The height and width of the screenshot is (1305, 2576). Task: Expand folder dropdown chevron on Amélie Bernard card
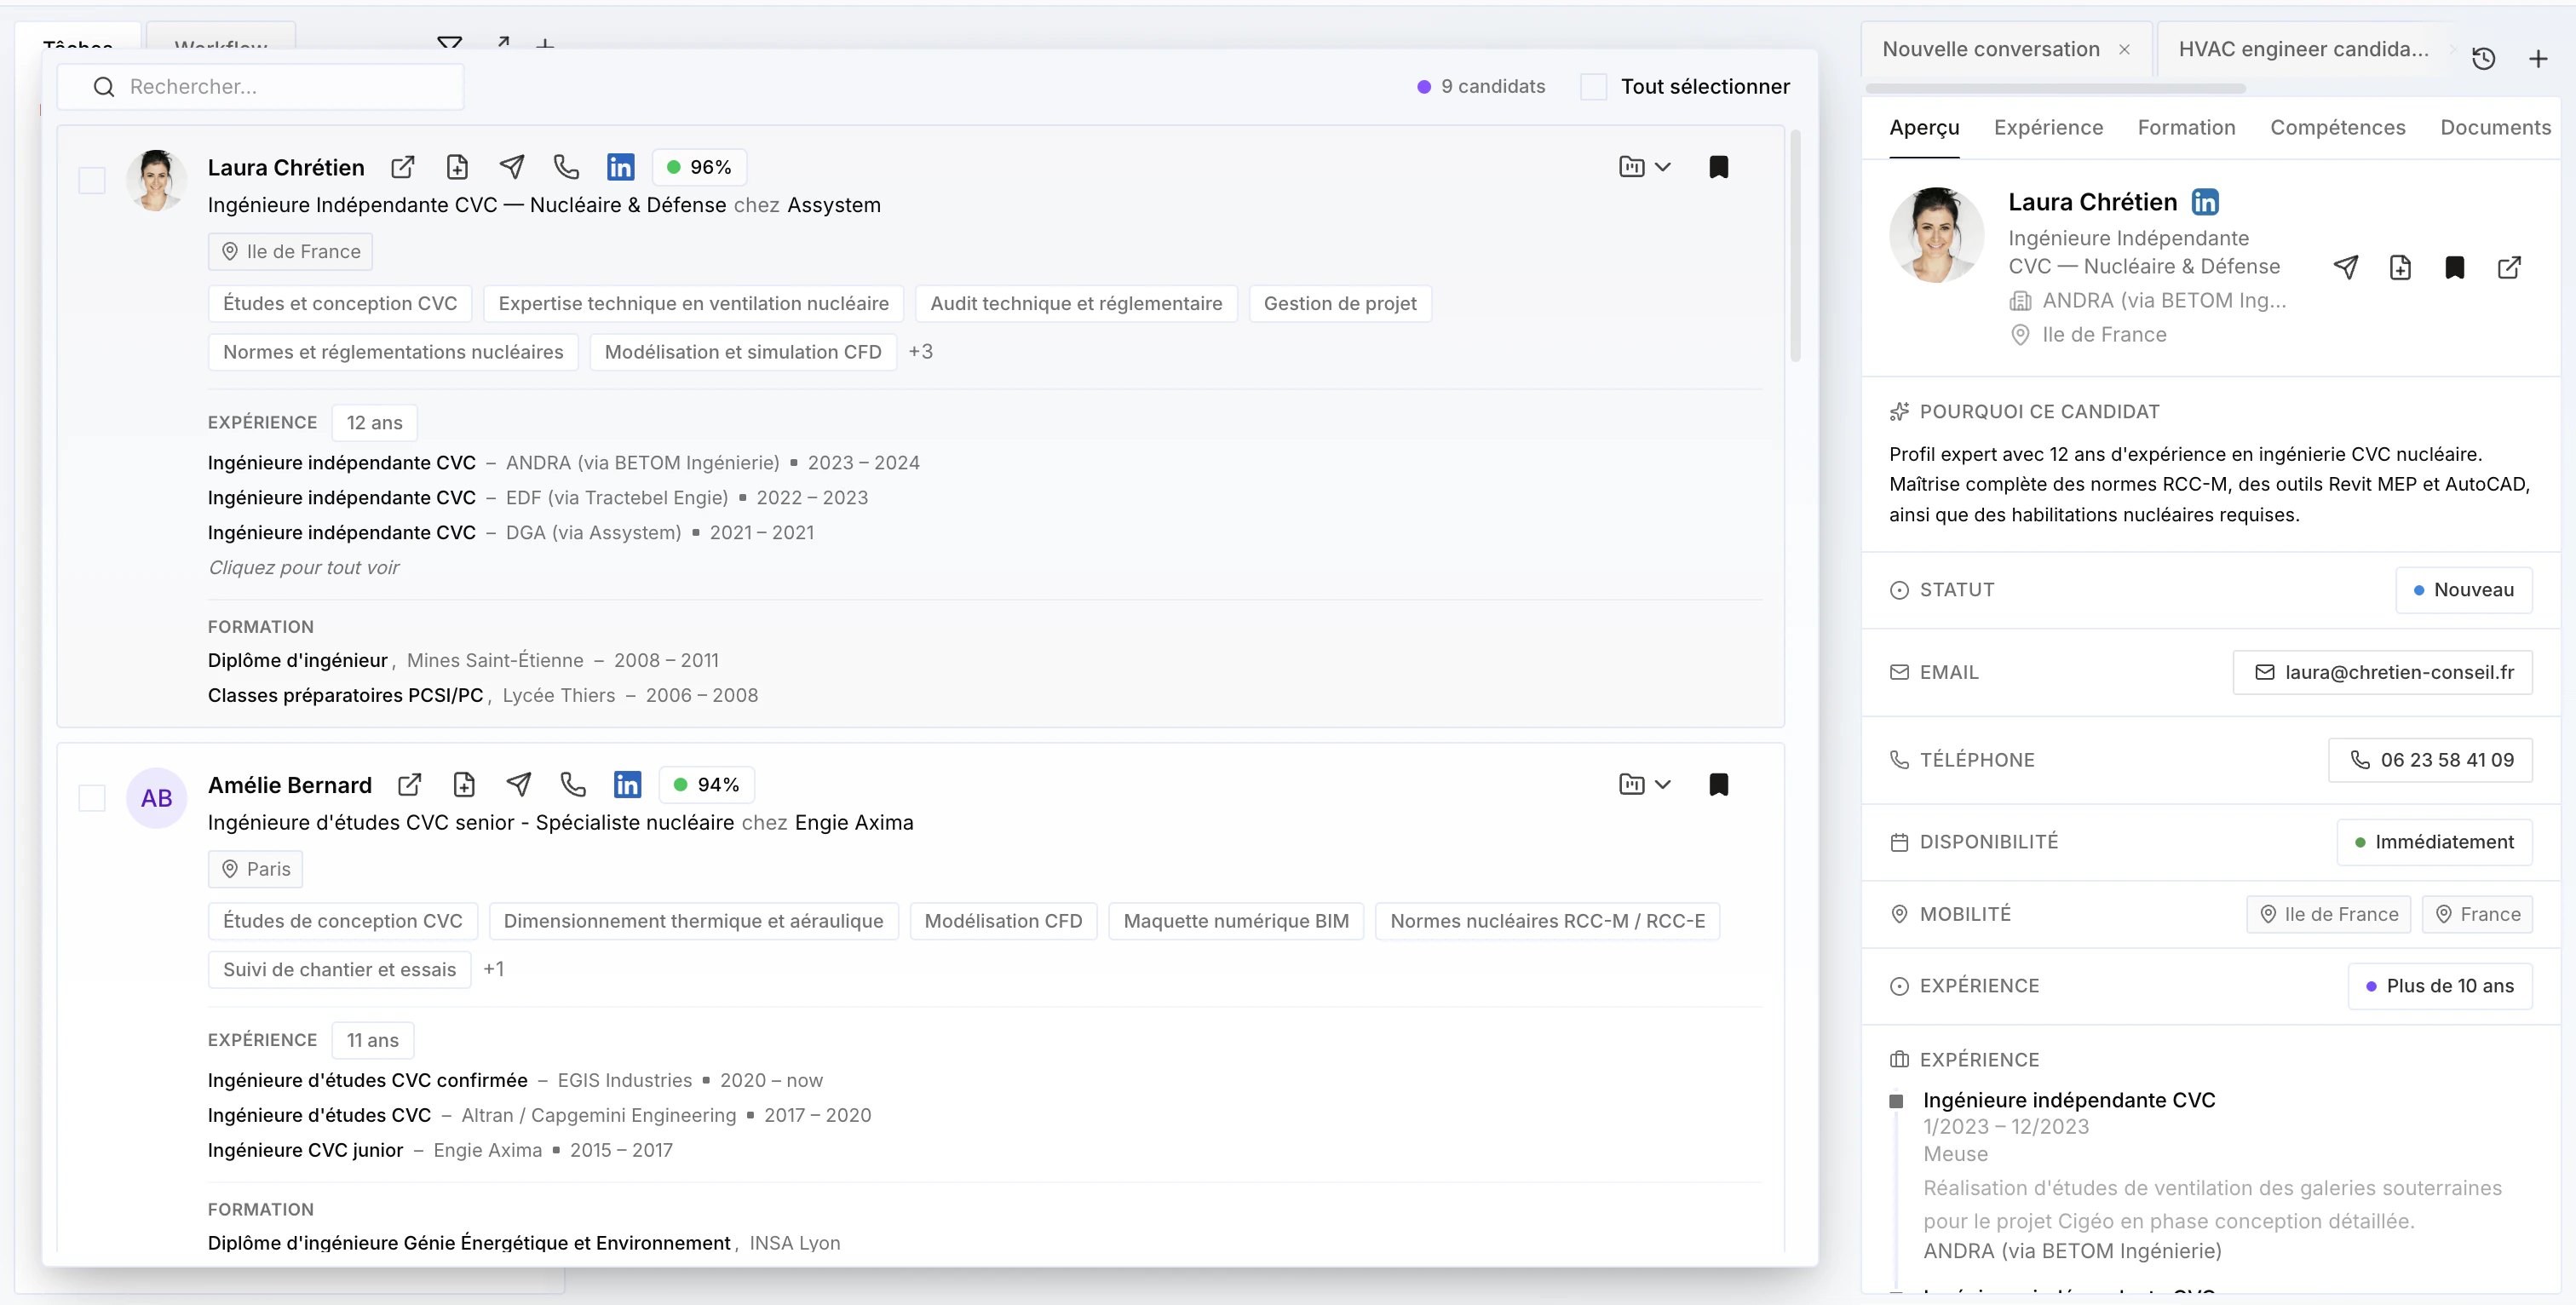point(1663,785)
